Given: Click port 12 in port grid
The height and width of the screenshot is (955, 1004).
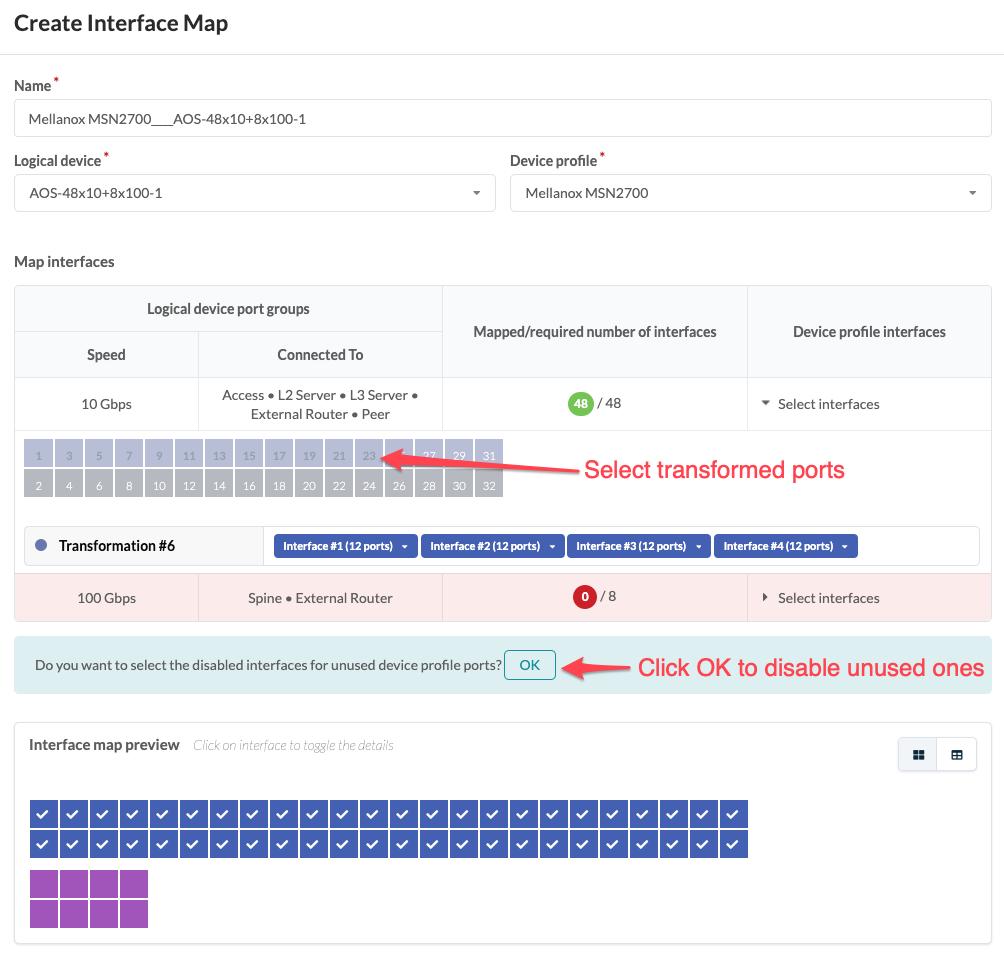Looking at the screenshot, I should [x=189, y=486].
